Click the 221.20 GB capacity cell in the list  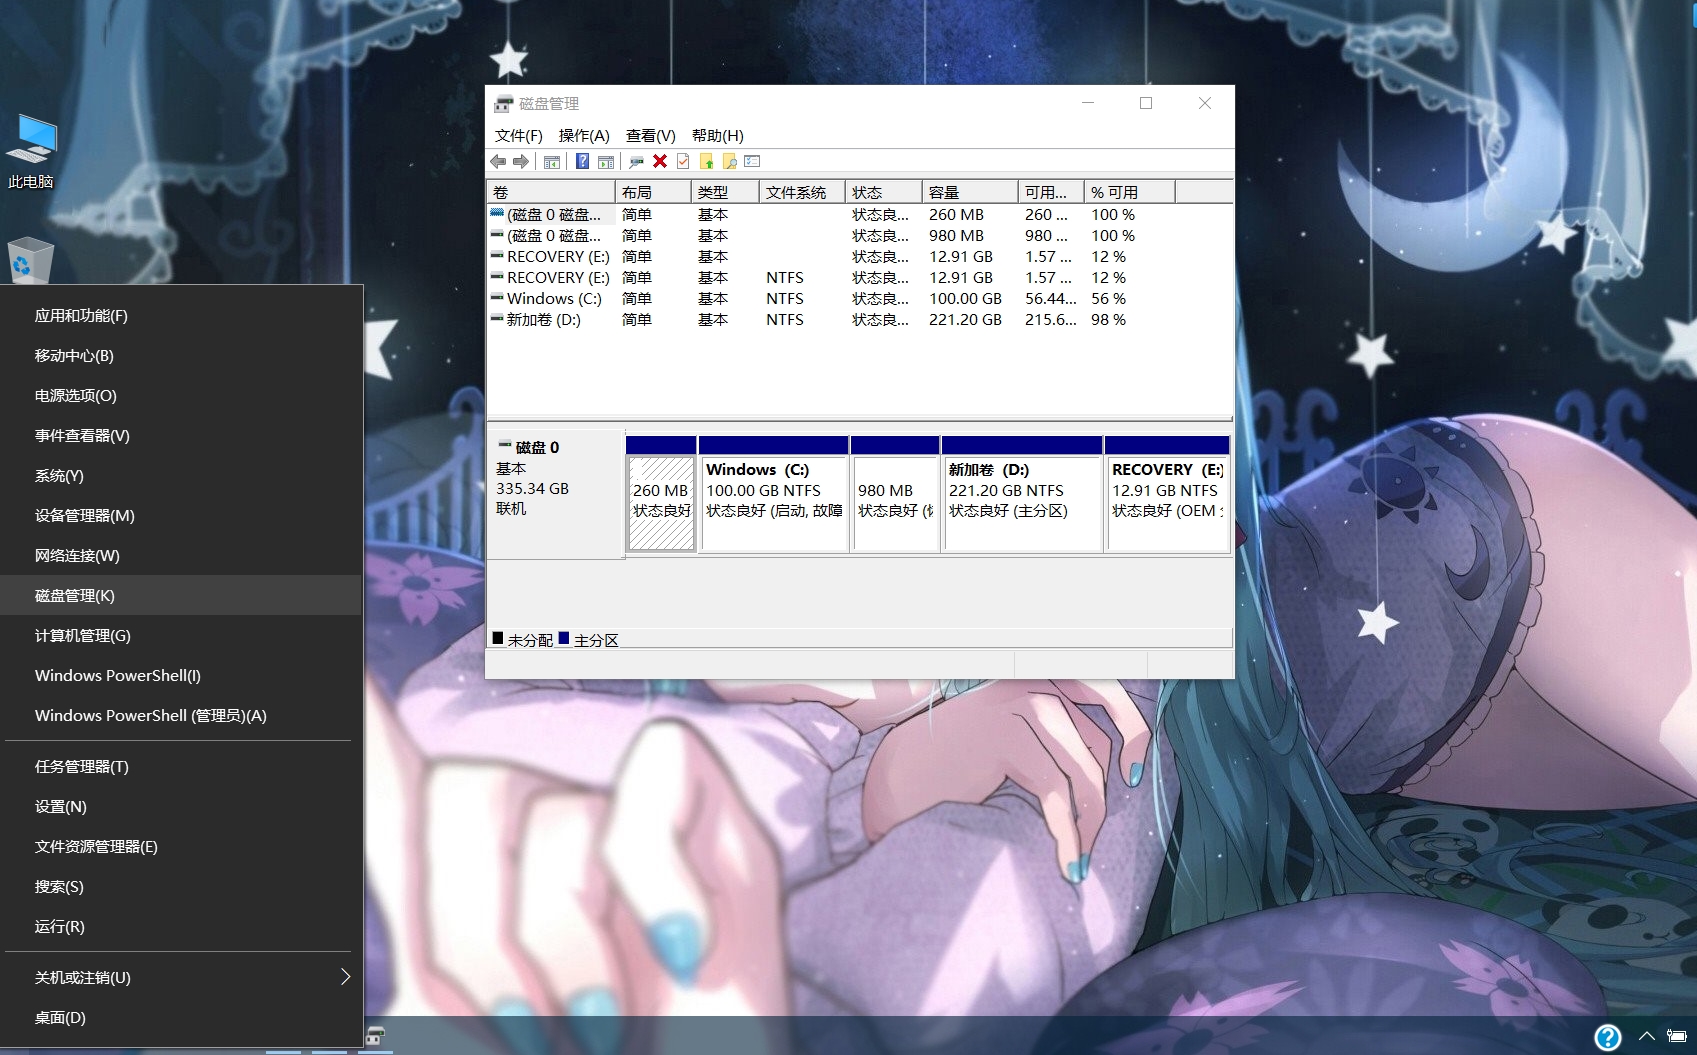click(965, 320)
